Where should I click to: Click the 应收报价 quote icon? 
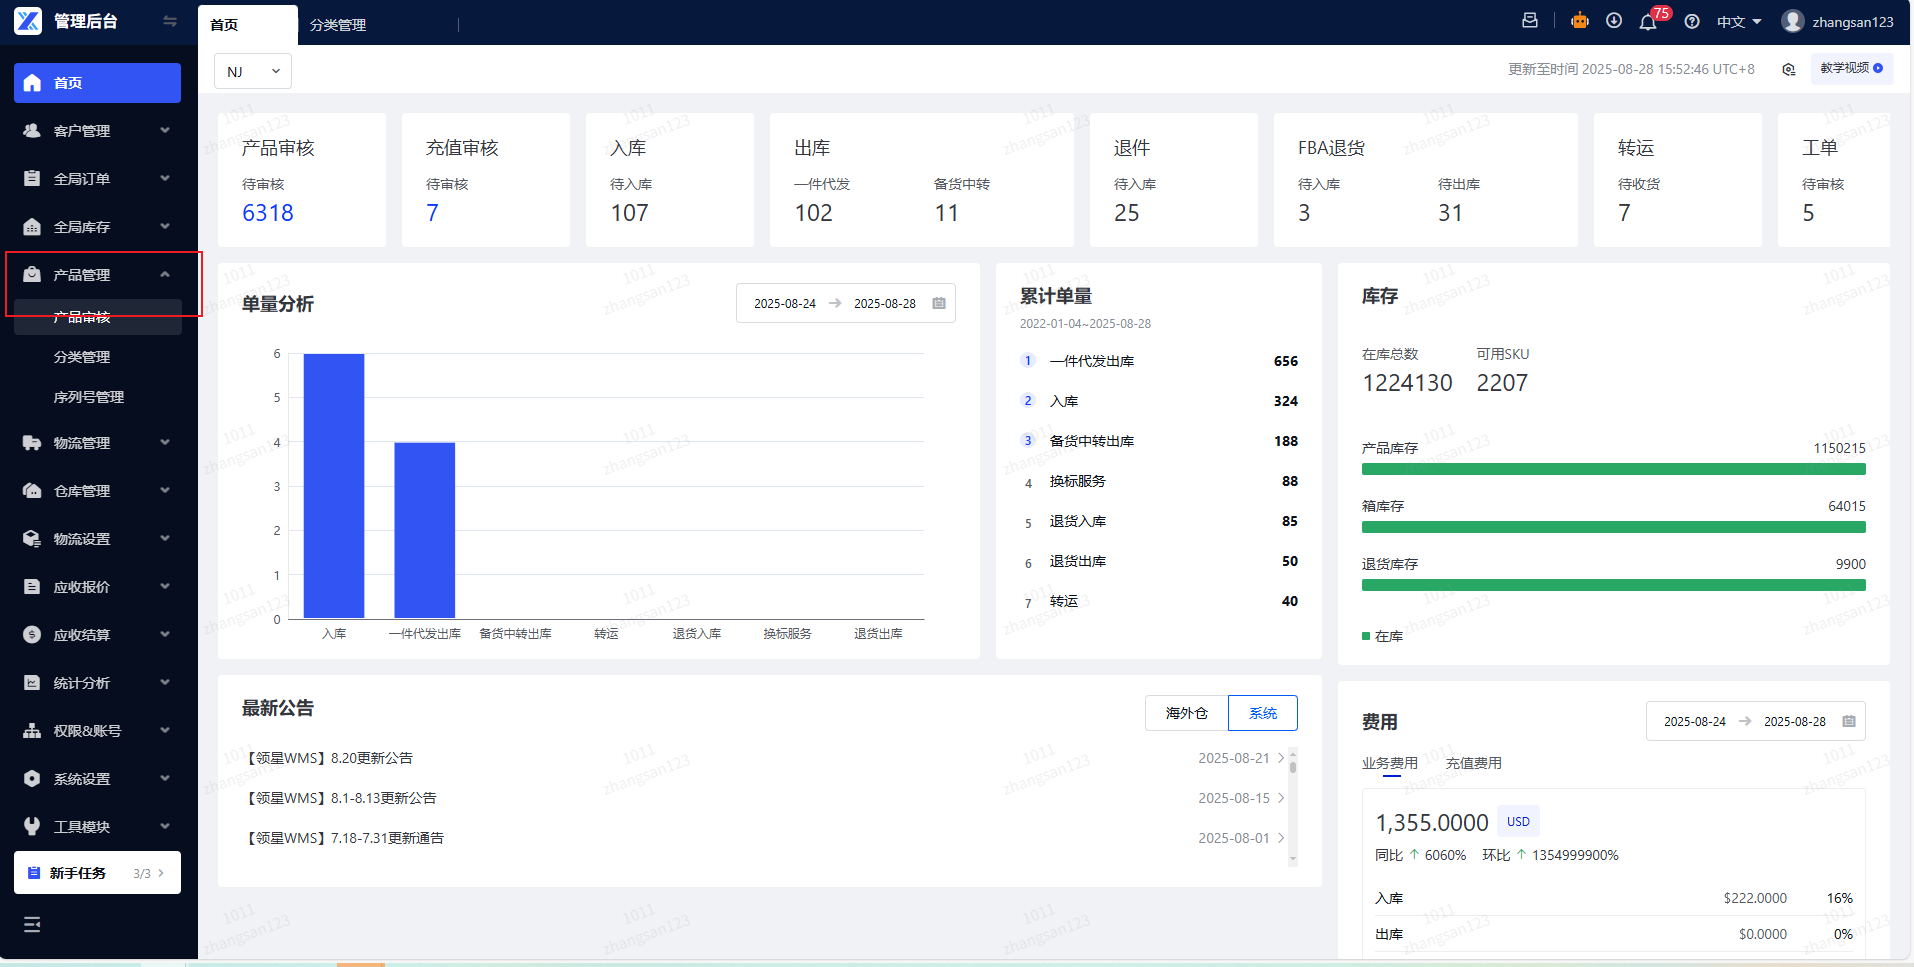(32, 586)
